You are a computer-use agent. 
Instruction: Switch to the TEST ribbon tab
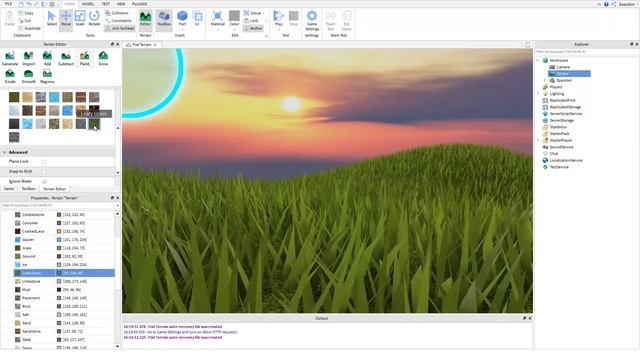pyautogui.click(x=106, y=4)
